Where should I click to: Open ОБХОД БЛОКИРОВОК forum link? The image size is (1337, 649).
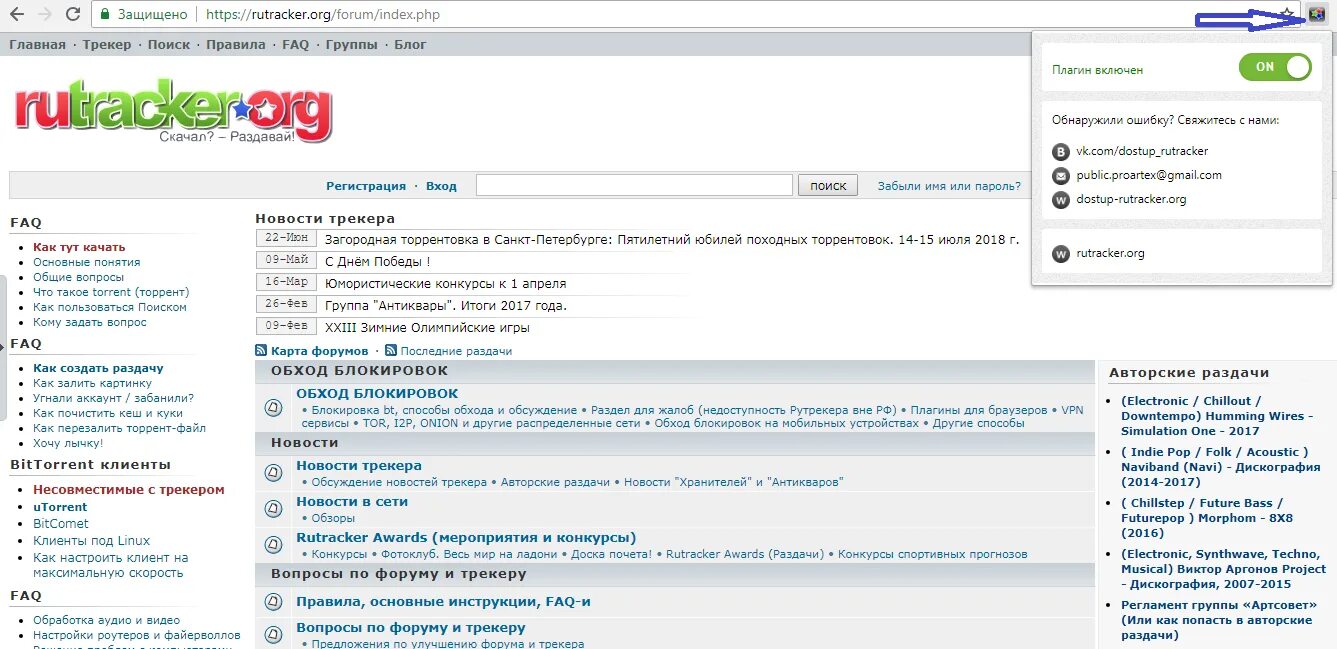(377, 394)
